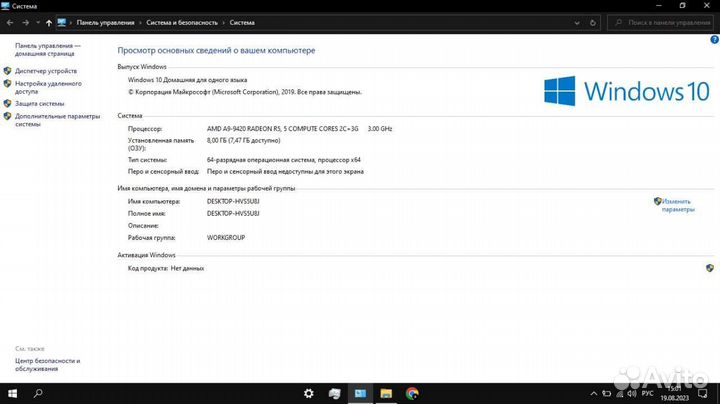Open help via the blue question icon
The image size is (720, 404).
pos(714,39)
